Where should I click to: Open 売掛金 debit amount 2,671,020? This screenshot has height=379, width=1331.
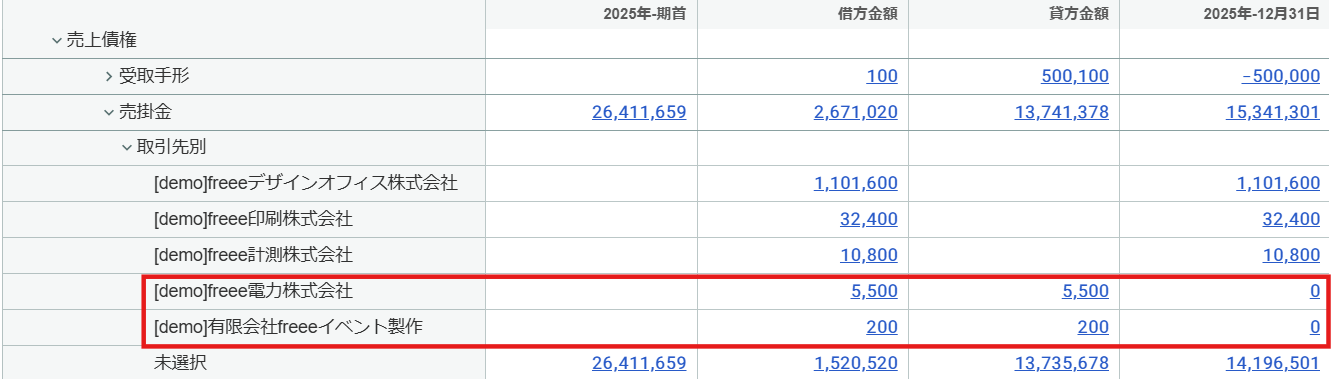856,112
